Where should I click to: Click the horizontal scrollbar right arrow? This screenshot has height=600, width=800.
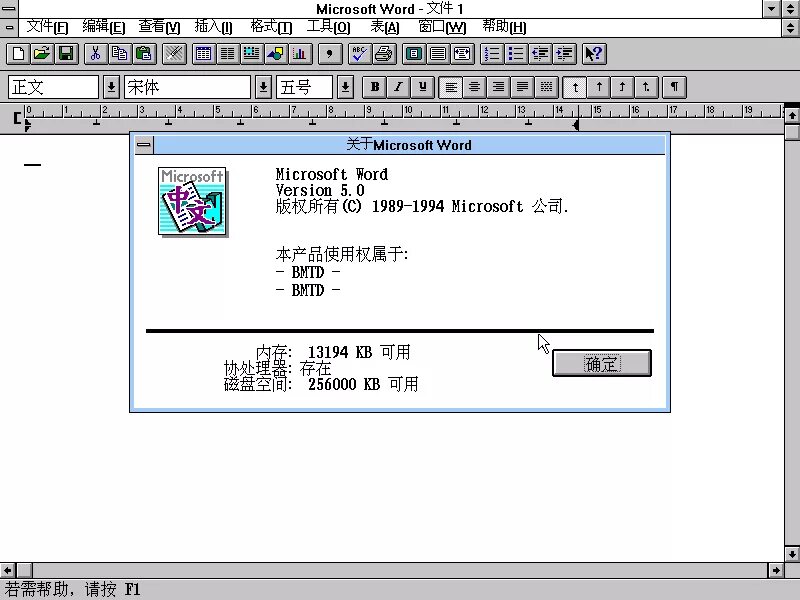tap(776, 570)
